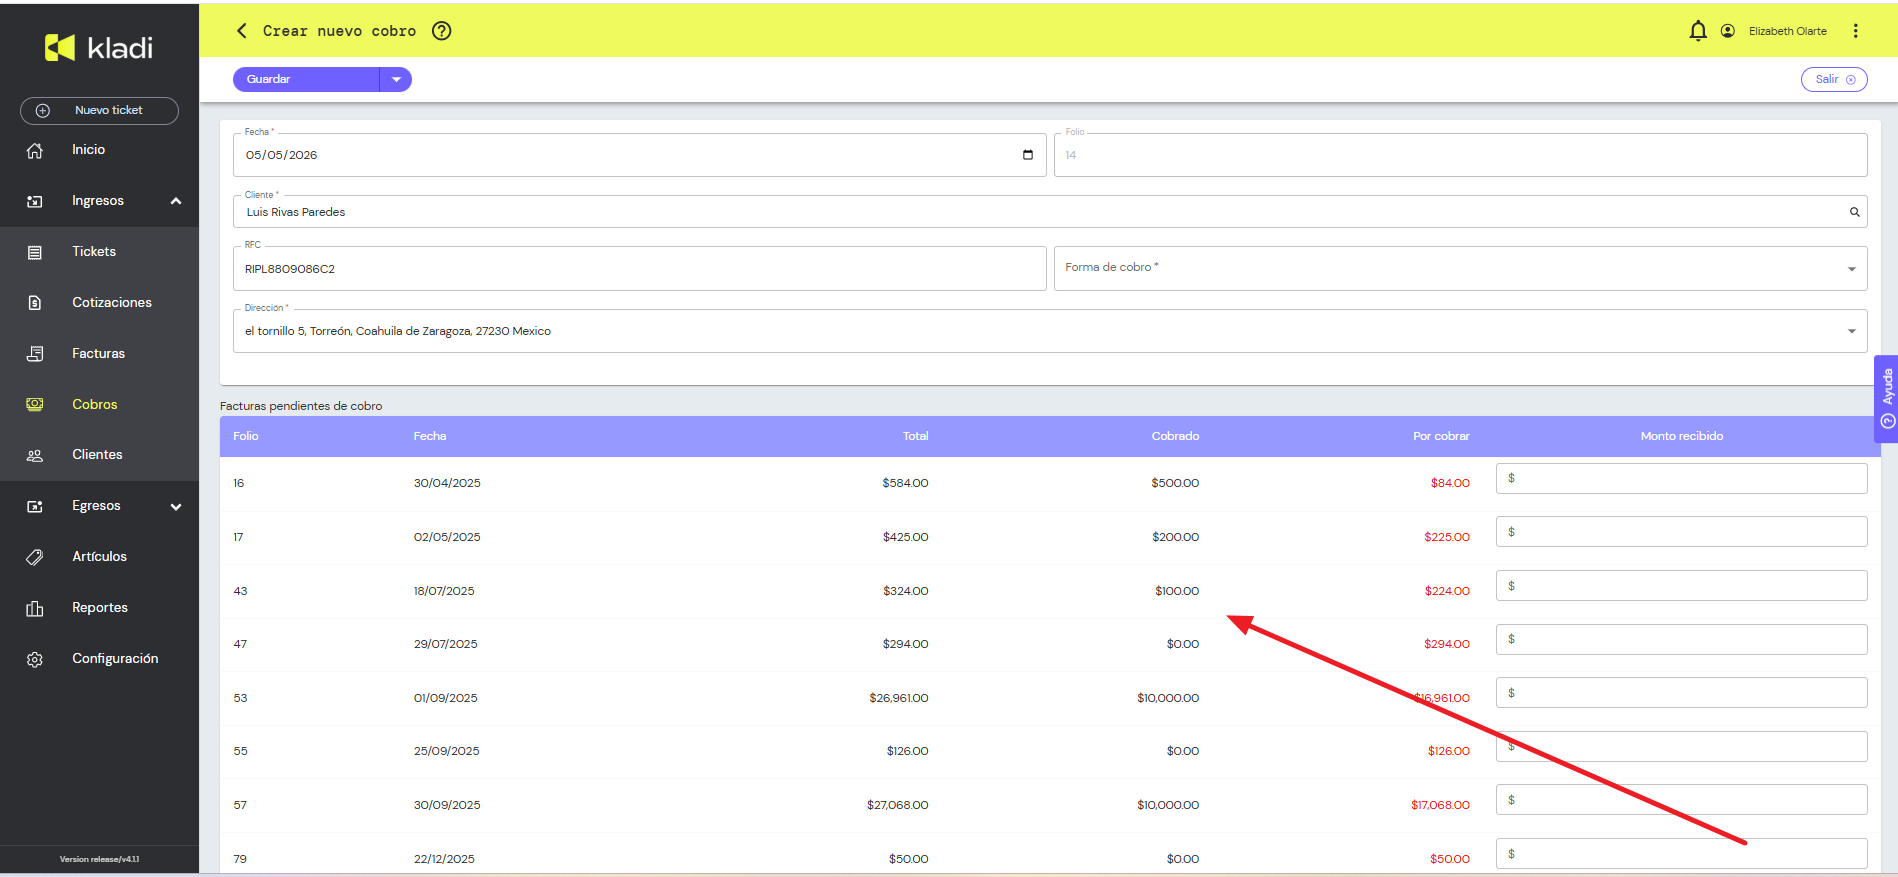1898x877 pixels.
Task: Click the Folio column header
Action: pyautogui.click(x=246, y=436)
